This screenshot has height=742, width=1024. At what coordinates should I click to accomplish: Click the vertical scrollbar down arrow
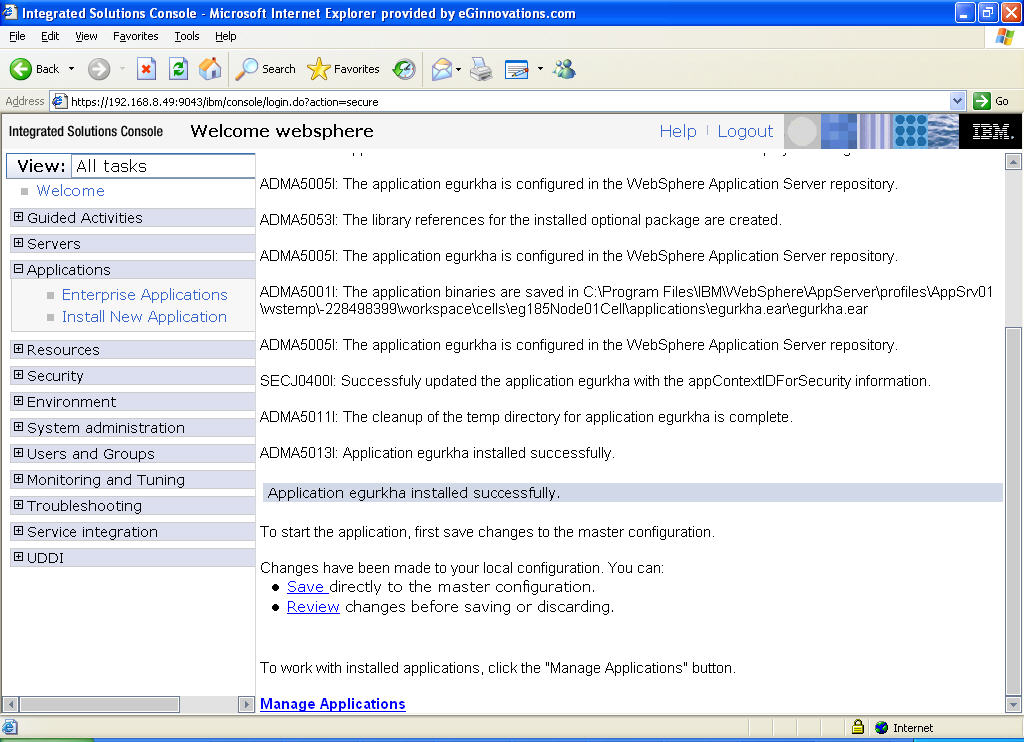pos(1013,705)
